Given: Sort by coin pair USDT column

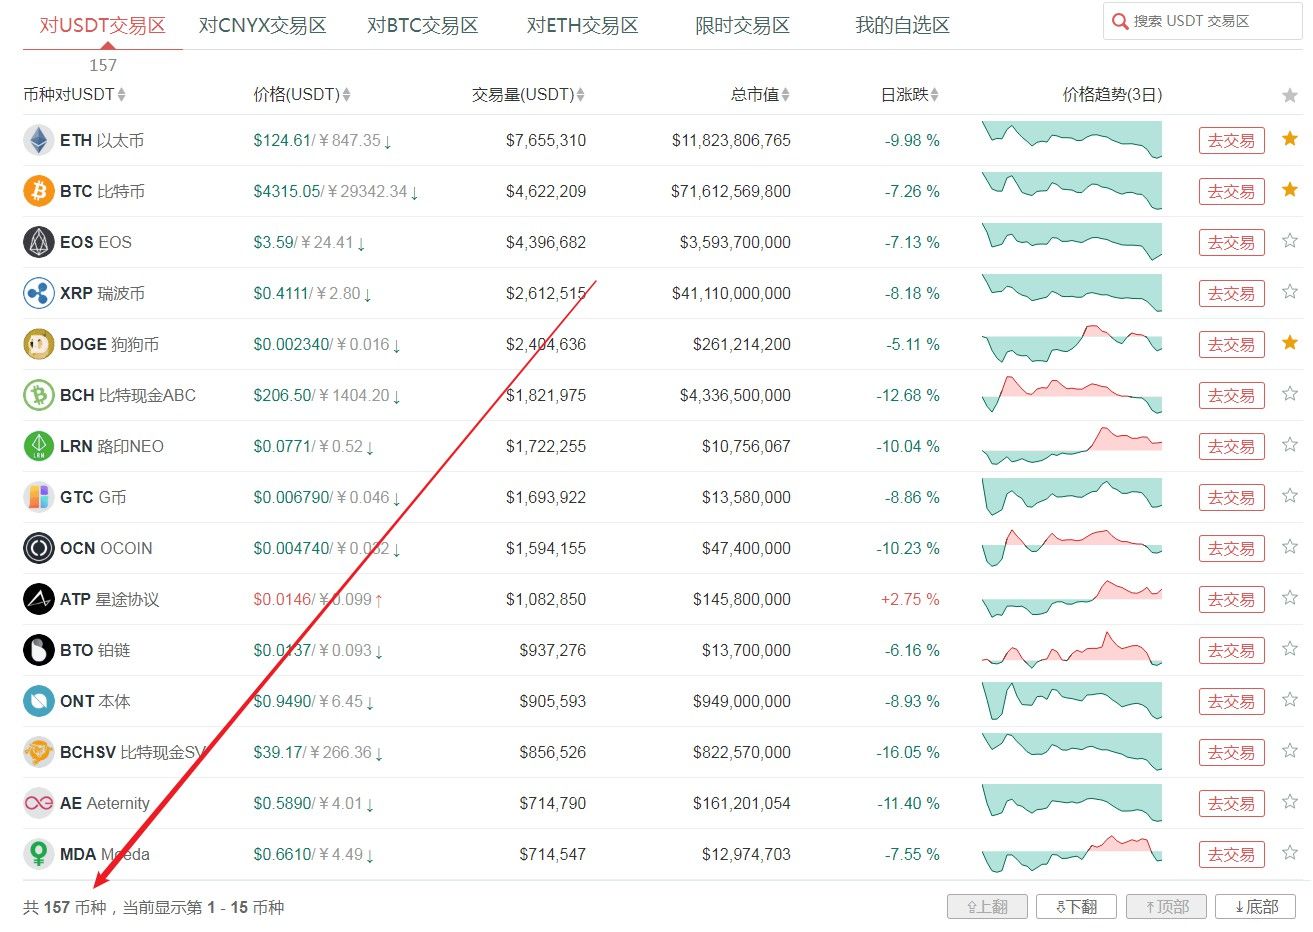Looking at the screenshot, I should coord(74,95).
